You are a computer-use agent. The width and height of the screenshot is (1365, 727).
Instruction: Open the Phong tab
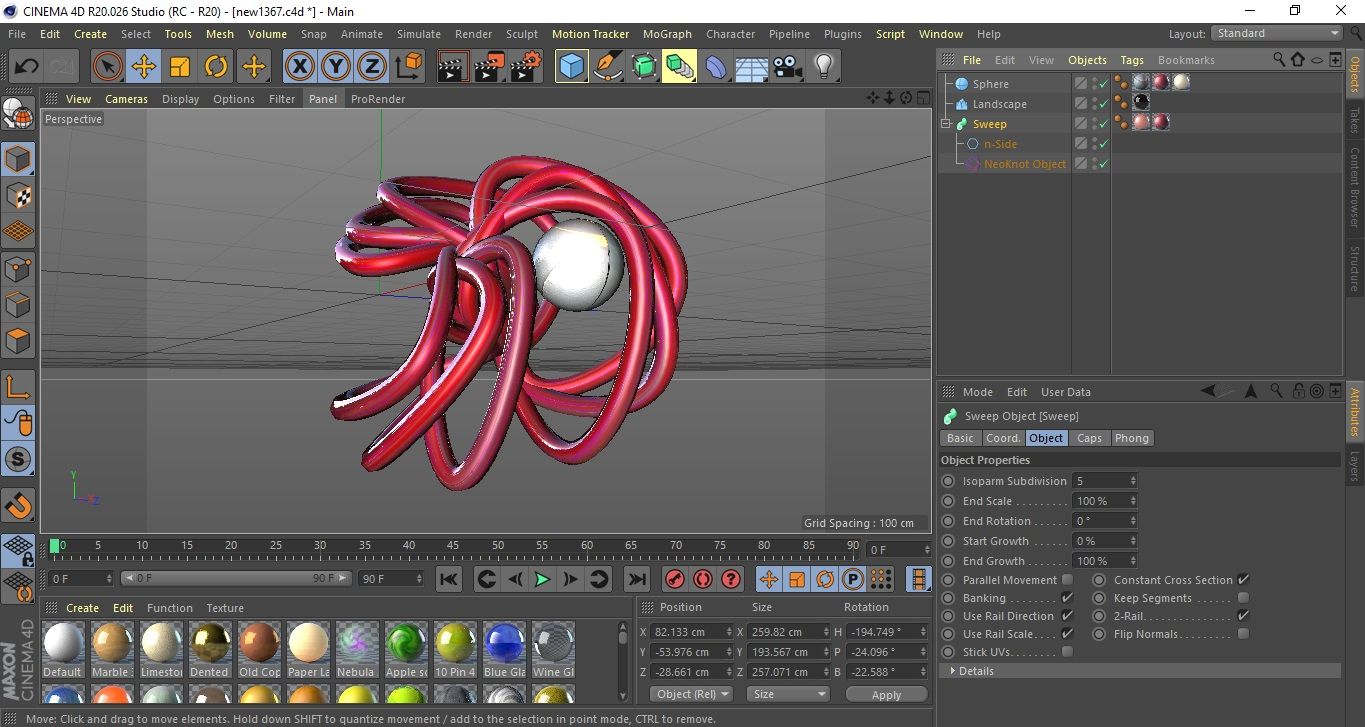(1132, 438)
